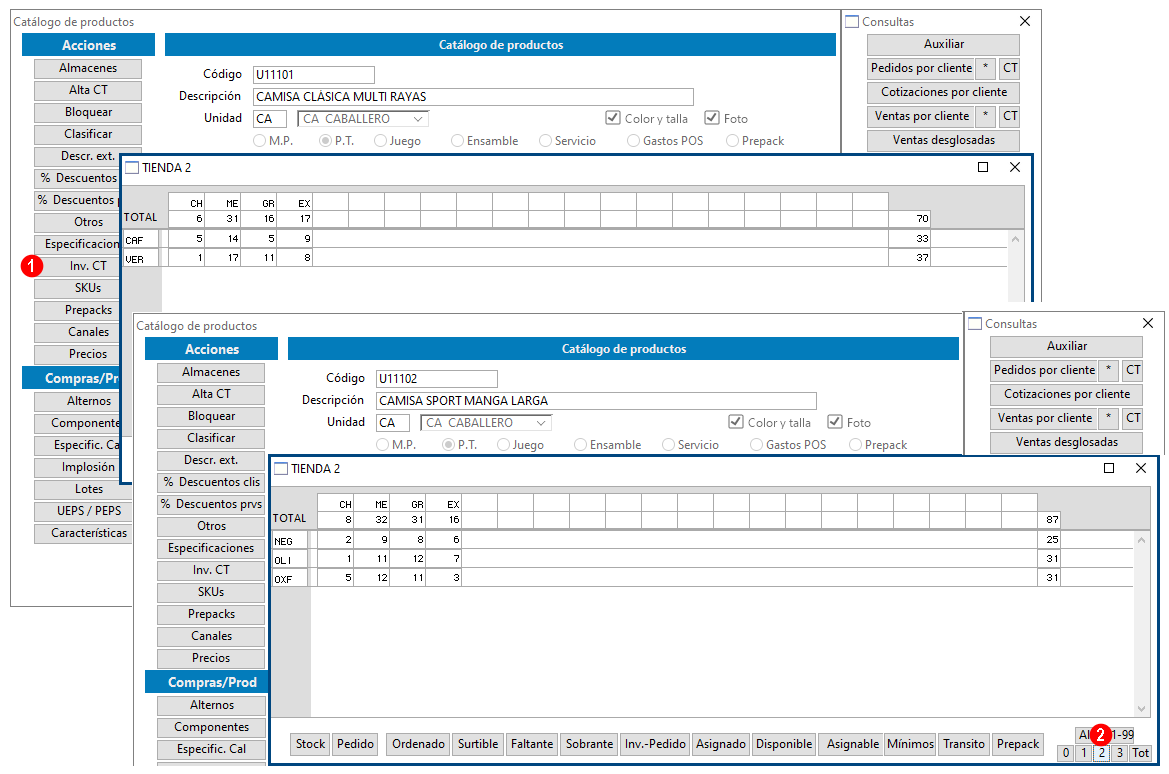Click scroll-up arrow in NEG/OLI/OXF grid
The width and height of the screenshot is (1169, 774).
click(x=1141, y=540)
